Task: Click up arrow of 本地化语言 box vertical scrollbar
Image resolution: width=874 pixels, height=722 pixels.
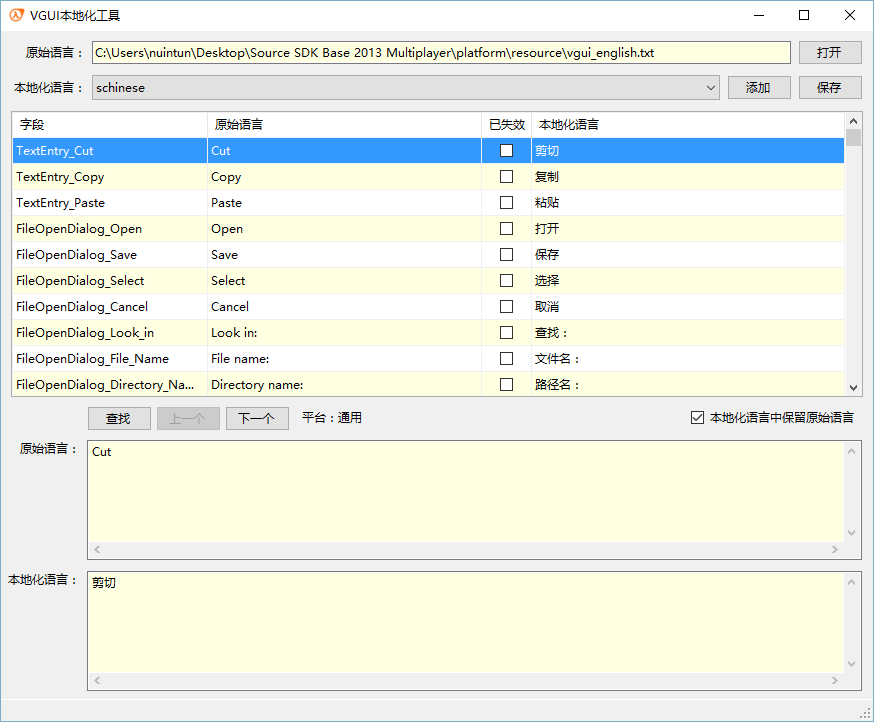Action: (x=851, y=583)
